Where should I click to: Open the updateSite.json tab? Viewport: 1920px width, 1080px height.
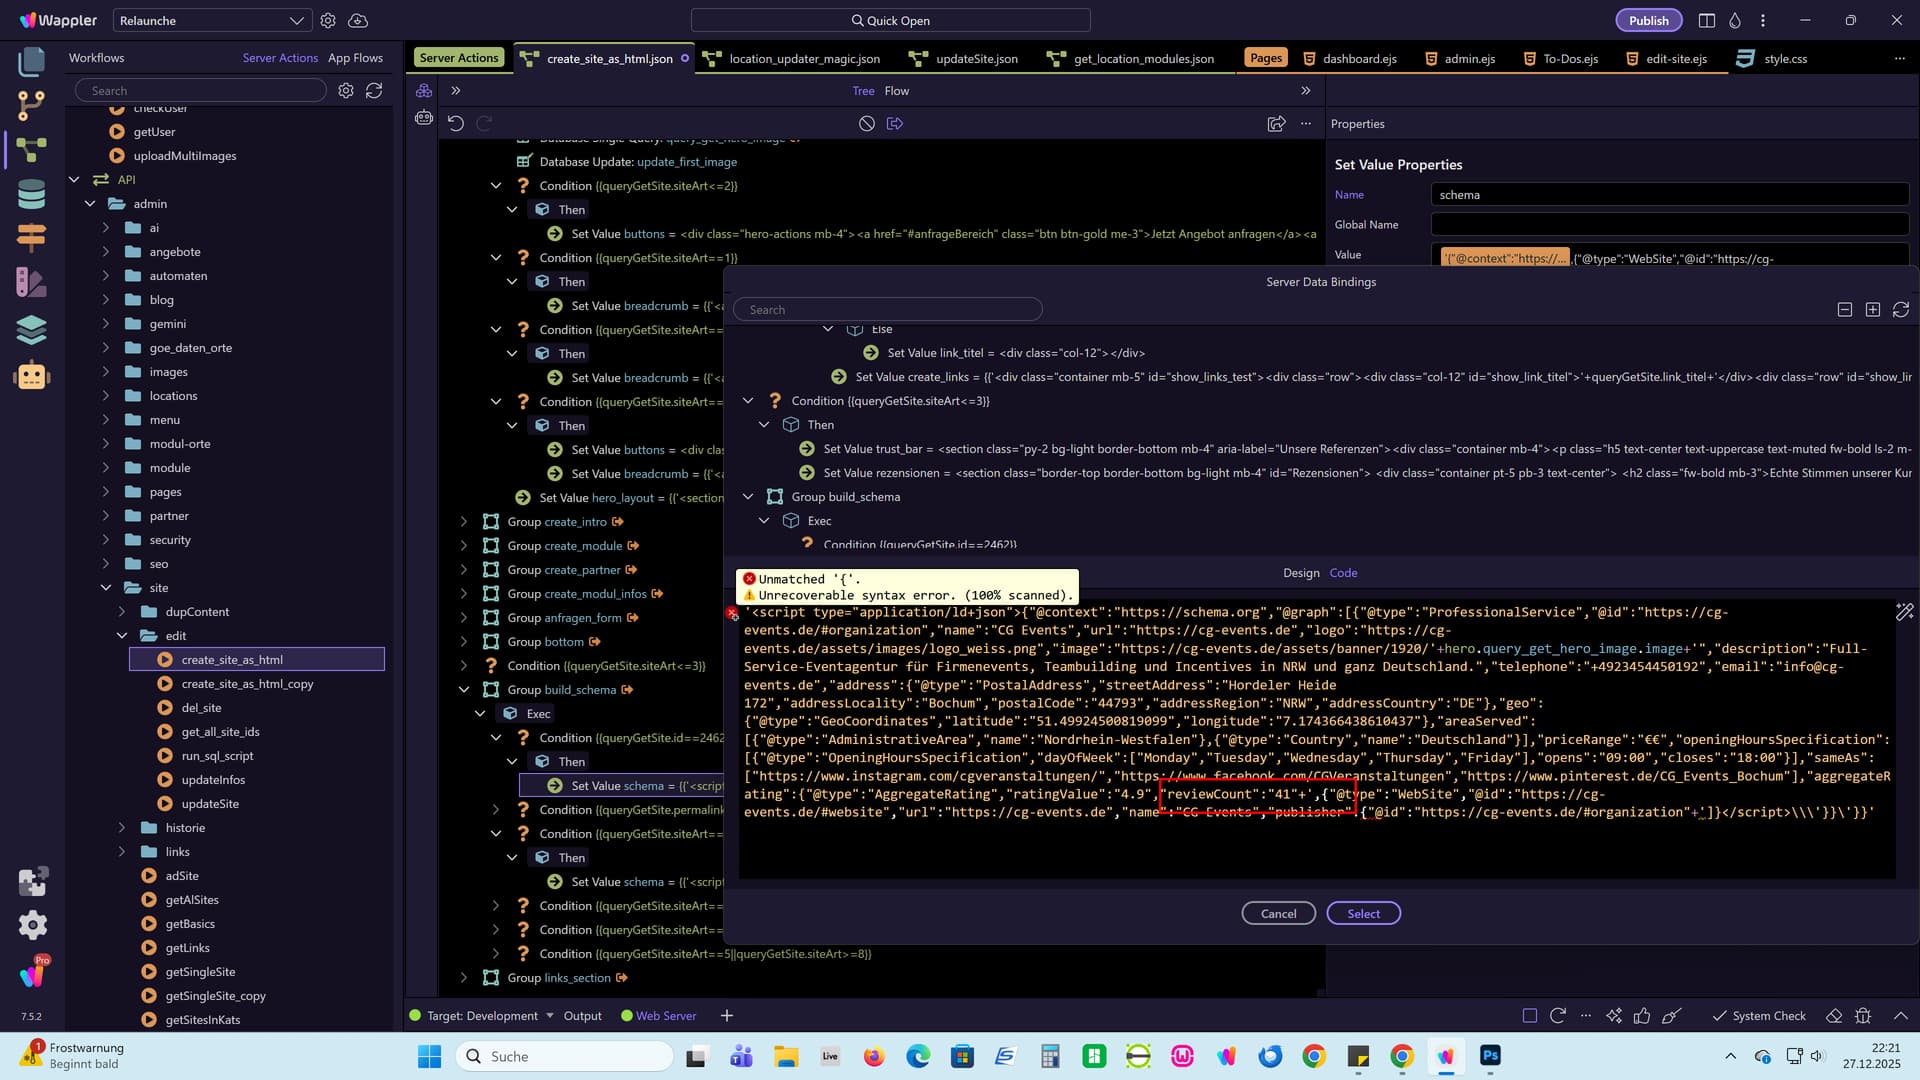click(976, 59)
